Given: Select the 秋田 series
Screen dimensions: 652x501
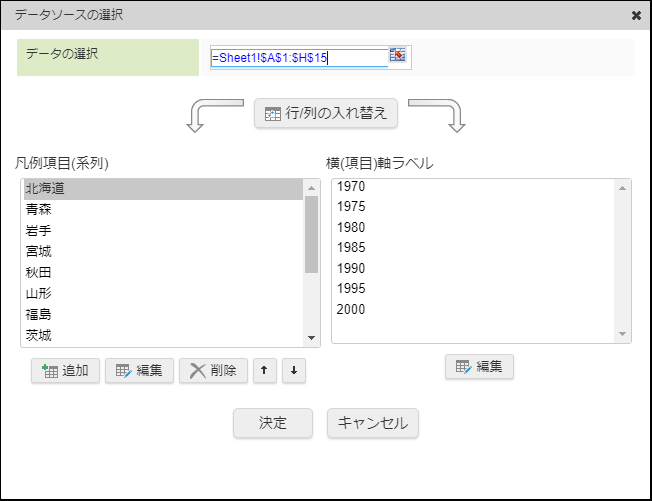Looking at the screenshot, I should coord(163,272).
